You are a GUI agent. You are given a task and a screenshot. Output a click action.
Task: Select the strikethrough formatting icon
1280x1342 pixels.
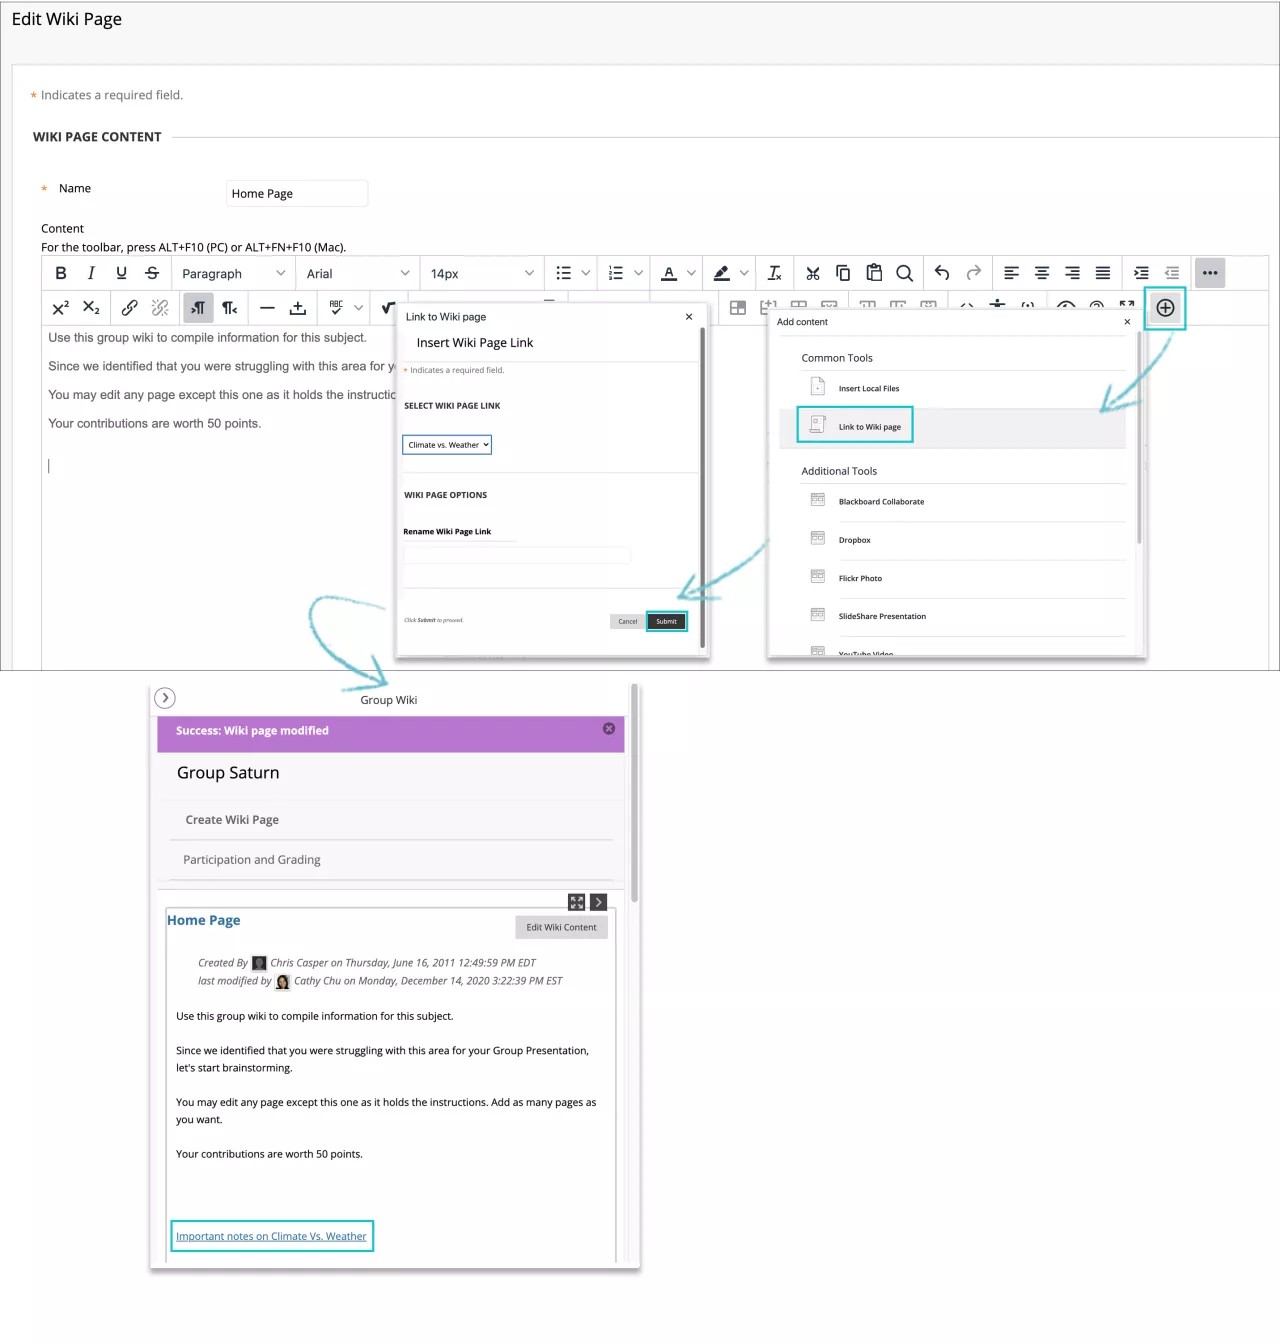[x=151, y=272]
